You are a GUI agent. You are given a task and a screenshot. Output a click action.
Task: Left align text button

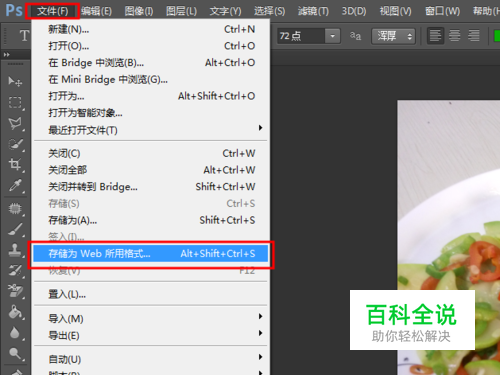435,36
